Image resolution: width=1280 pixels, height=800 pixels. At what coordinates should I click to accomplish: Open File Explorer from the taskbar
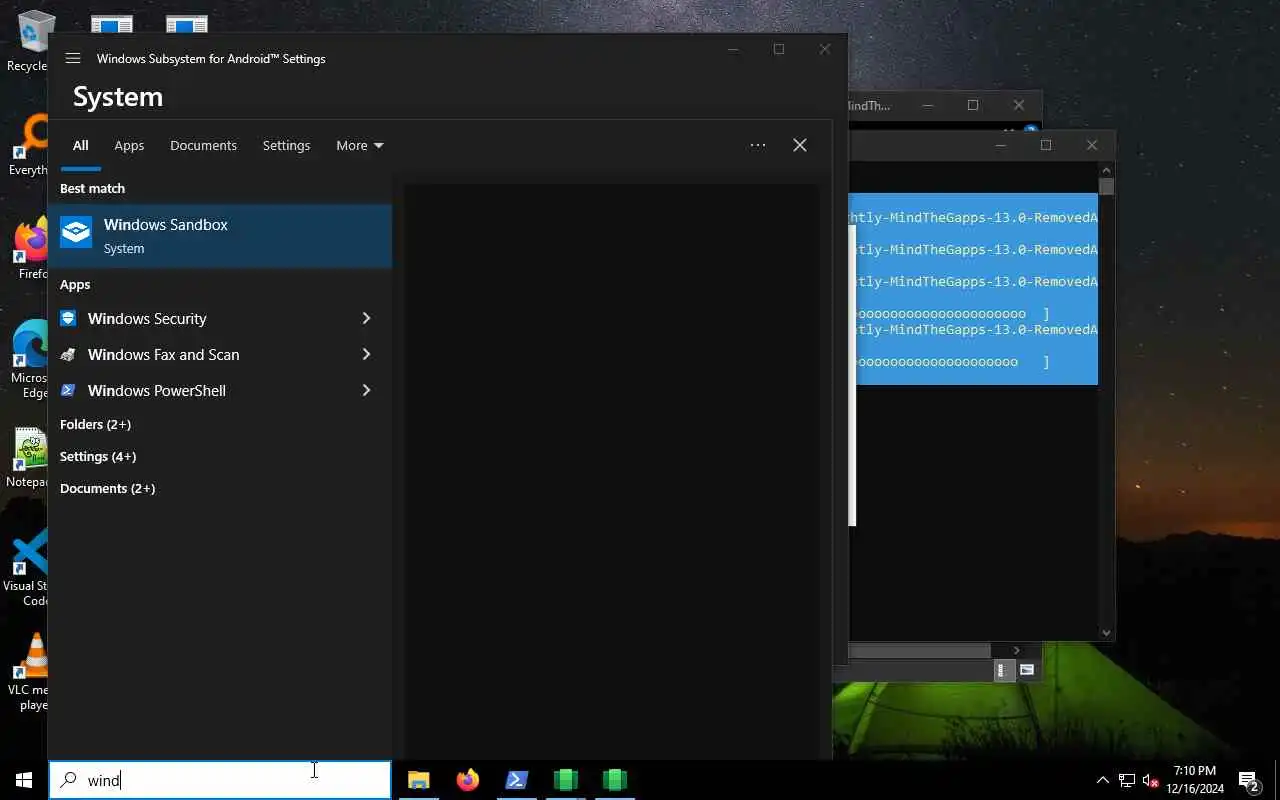(418, 780)
